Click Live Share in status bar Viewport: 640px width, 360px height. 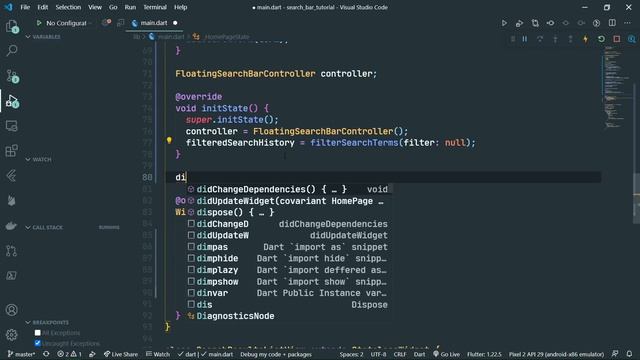pyautogui.click(x=121, y=354)
